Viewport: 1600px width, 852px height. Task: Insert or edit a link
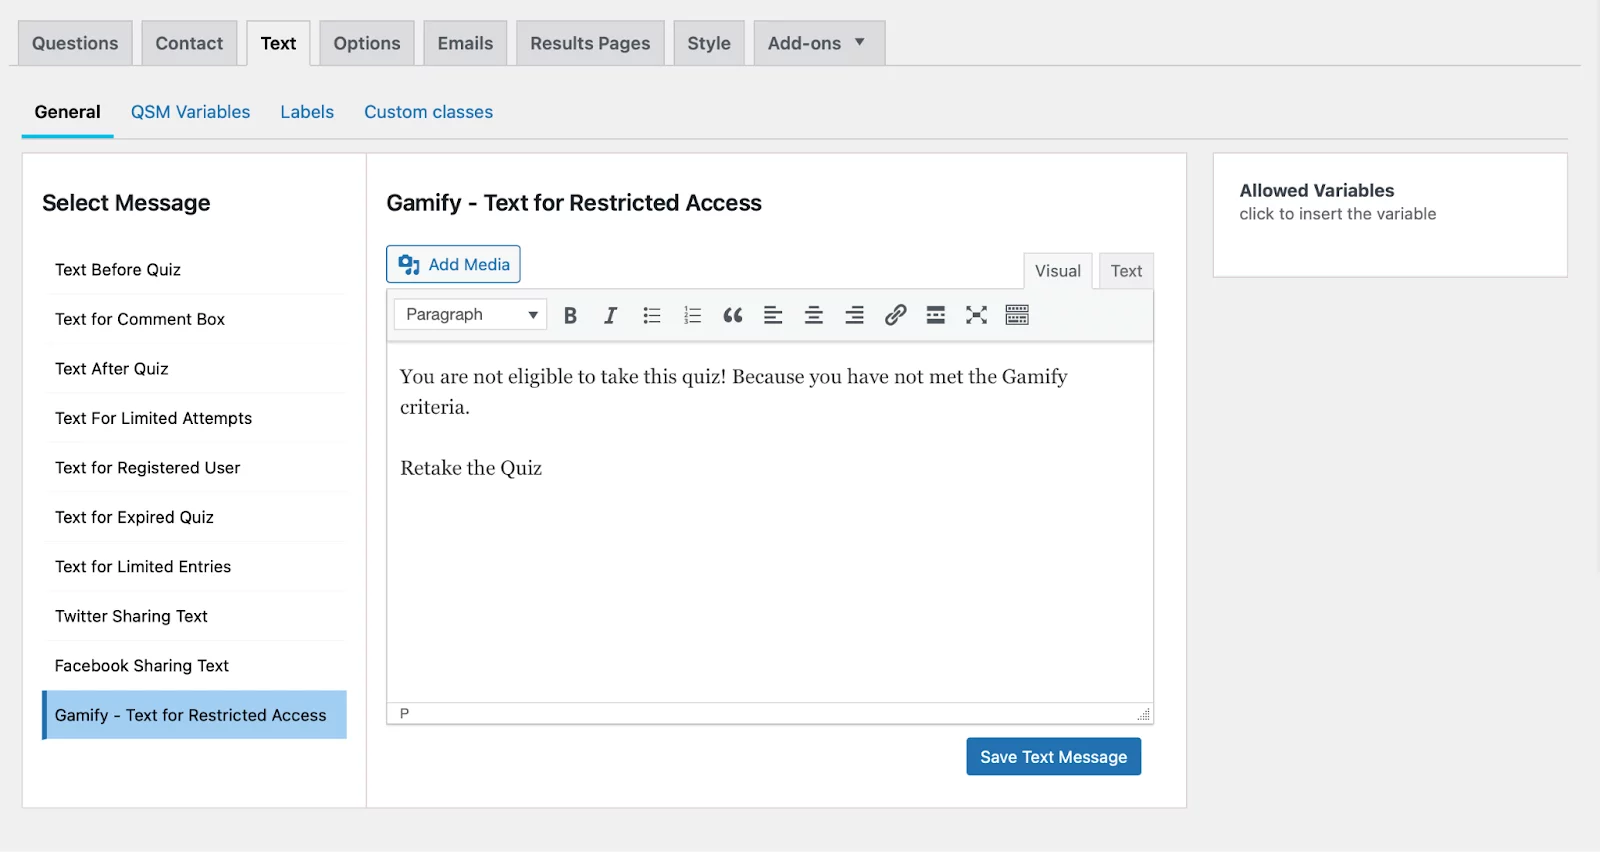click(895, 315)
